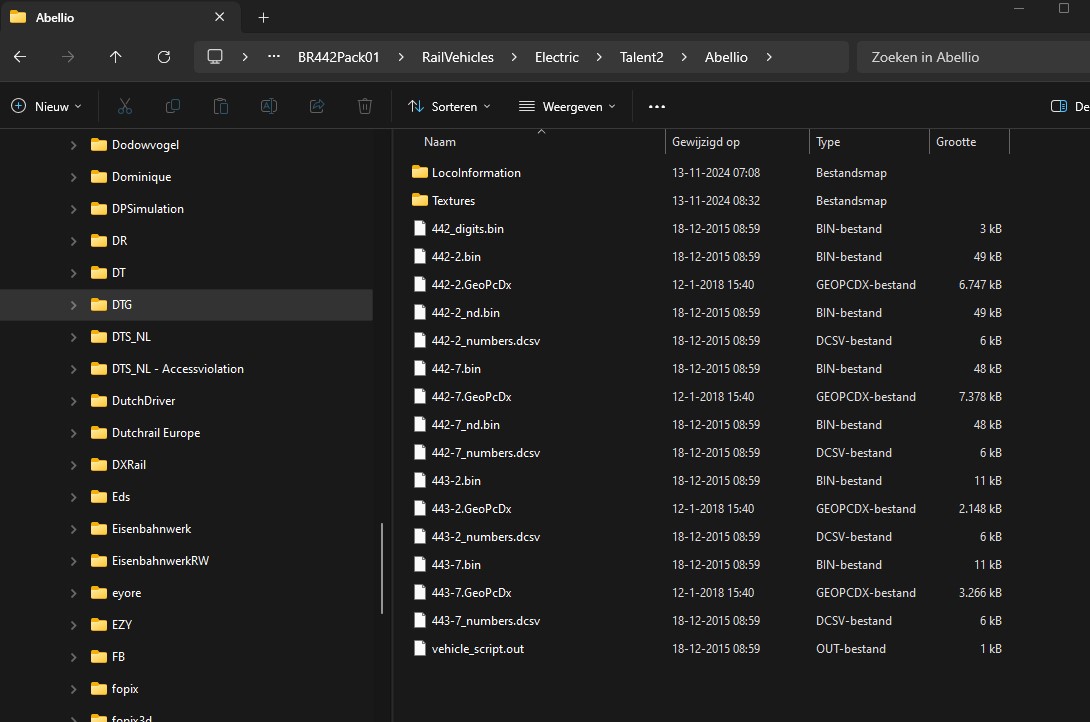This screenshot has width=1090, height=722.
Task: Go to RailVehicles in address bar
Action: (x=457, y=57)
